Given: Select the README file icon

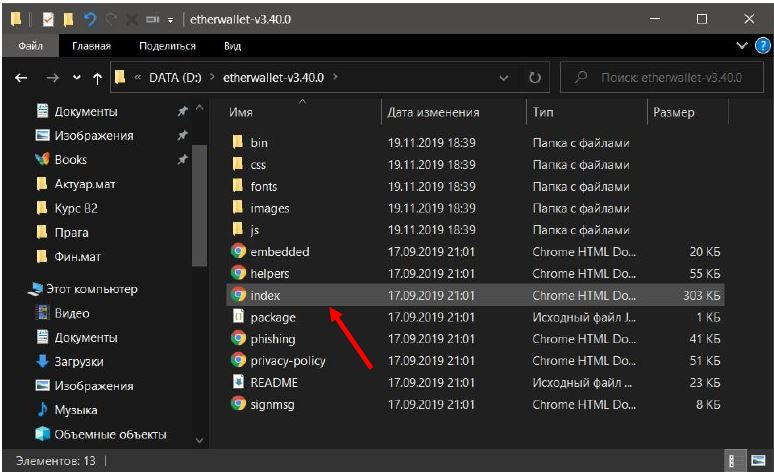Looking at the screenshot, I should point(238,382).
